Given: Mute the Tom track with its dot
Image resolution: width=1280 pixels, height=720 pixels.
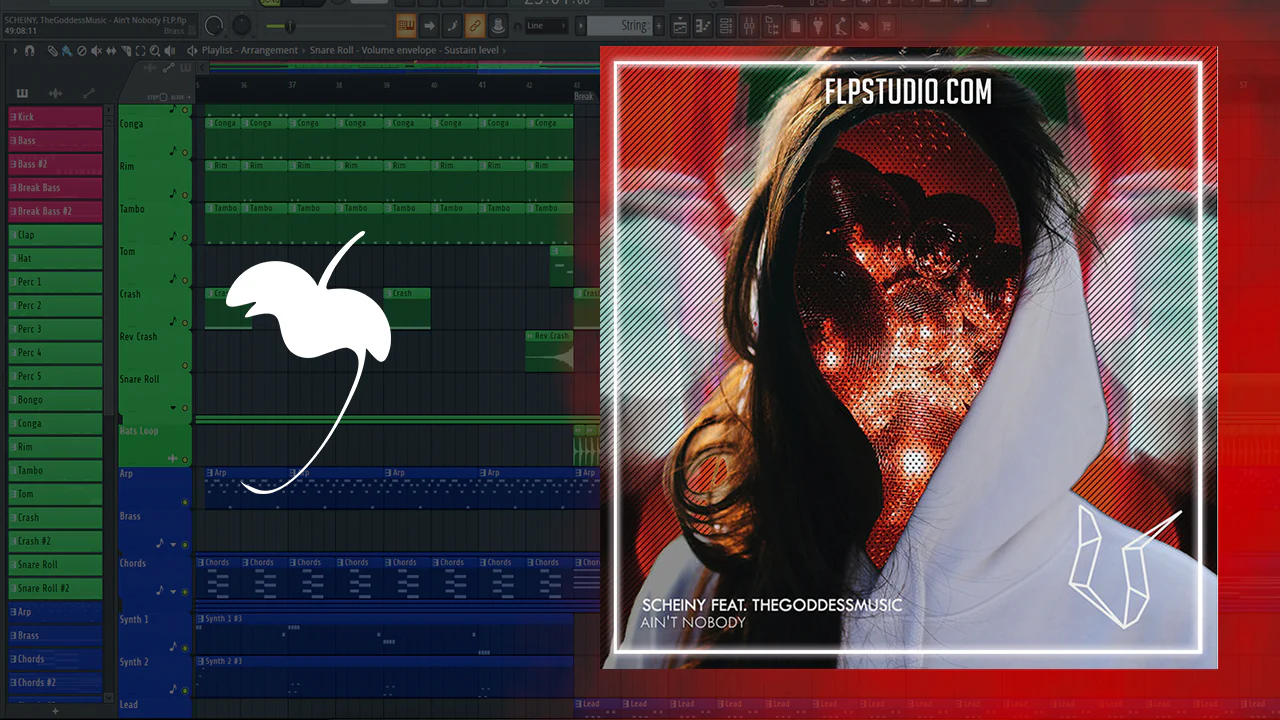Looking at the screenshot, I should [x=185, y=280].
